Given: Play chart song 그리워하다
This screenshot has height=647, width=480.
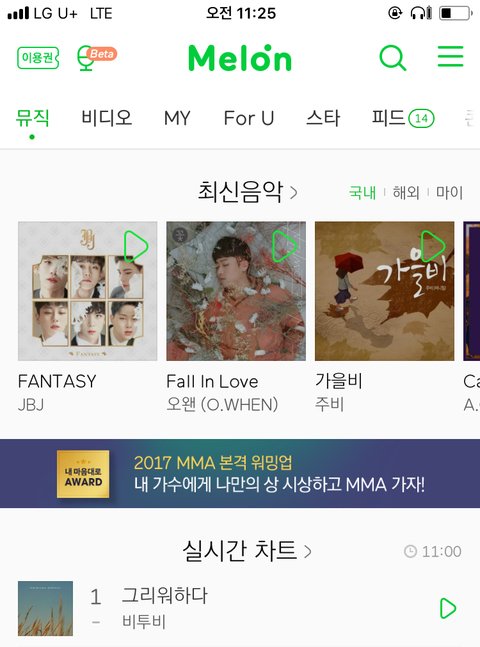Looking at the screenshot, I should pyautogui.click(x=448, y=608).
